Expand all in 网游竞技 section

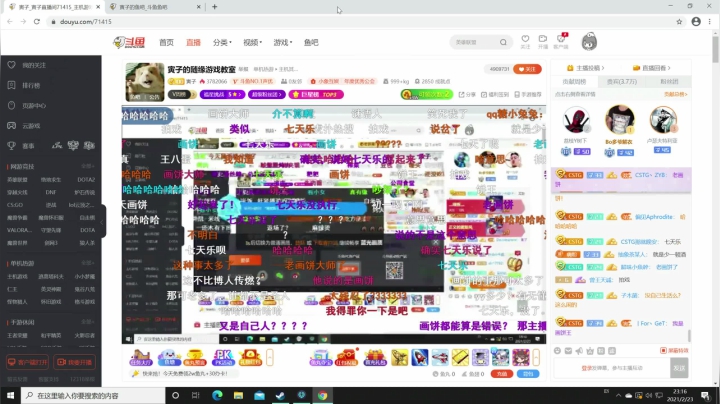(87, 166)
